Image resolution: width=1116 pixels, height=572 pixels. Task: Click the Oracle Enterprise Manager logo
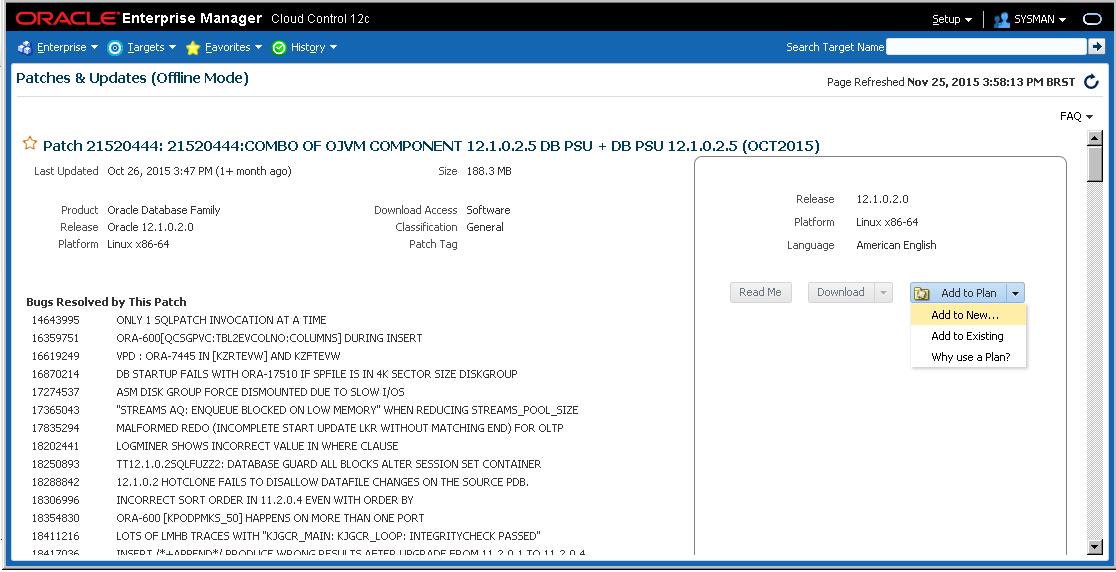[x=139, y=18]
